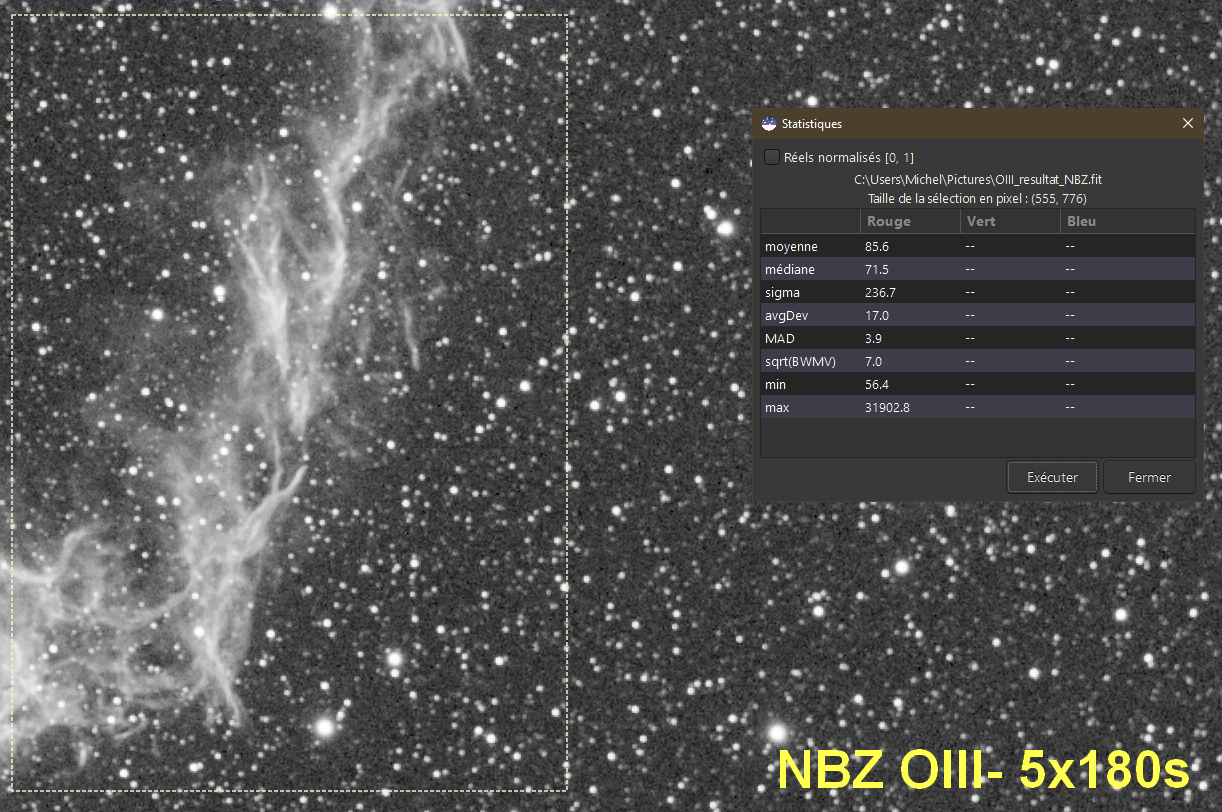Click the Exécuter button
This screenshot has height=812, width=1222.
coord(1052,477)
